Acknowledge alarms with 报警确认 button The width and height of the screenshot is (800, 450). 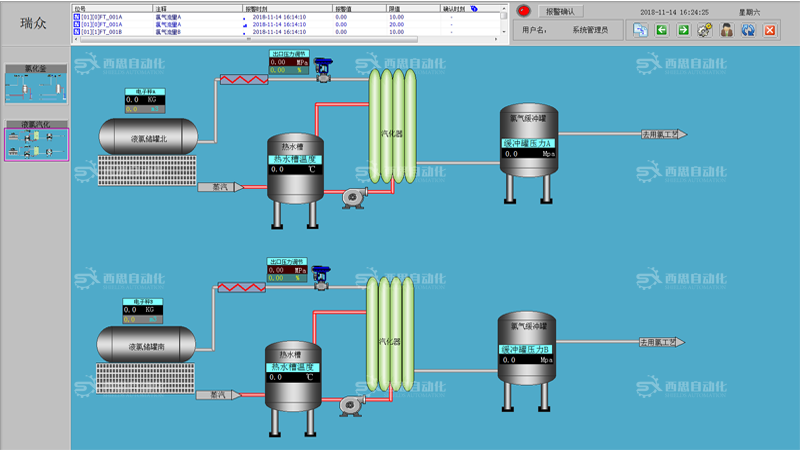(x=560, y=11)
